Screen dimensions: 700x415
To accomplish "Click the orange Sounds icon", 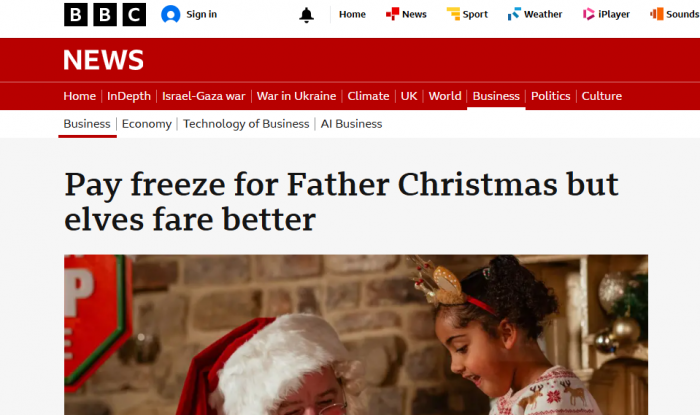I will pyautogui.click(x=657, y=14).
